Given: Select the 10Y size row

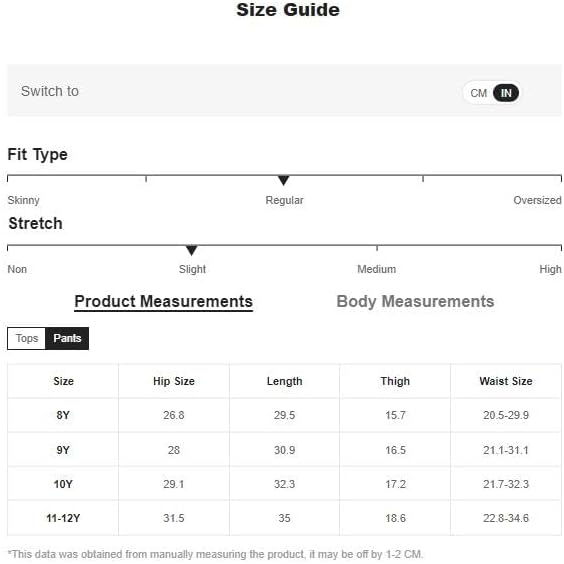Looking at the screenshot, I should [284, 484].
